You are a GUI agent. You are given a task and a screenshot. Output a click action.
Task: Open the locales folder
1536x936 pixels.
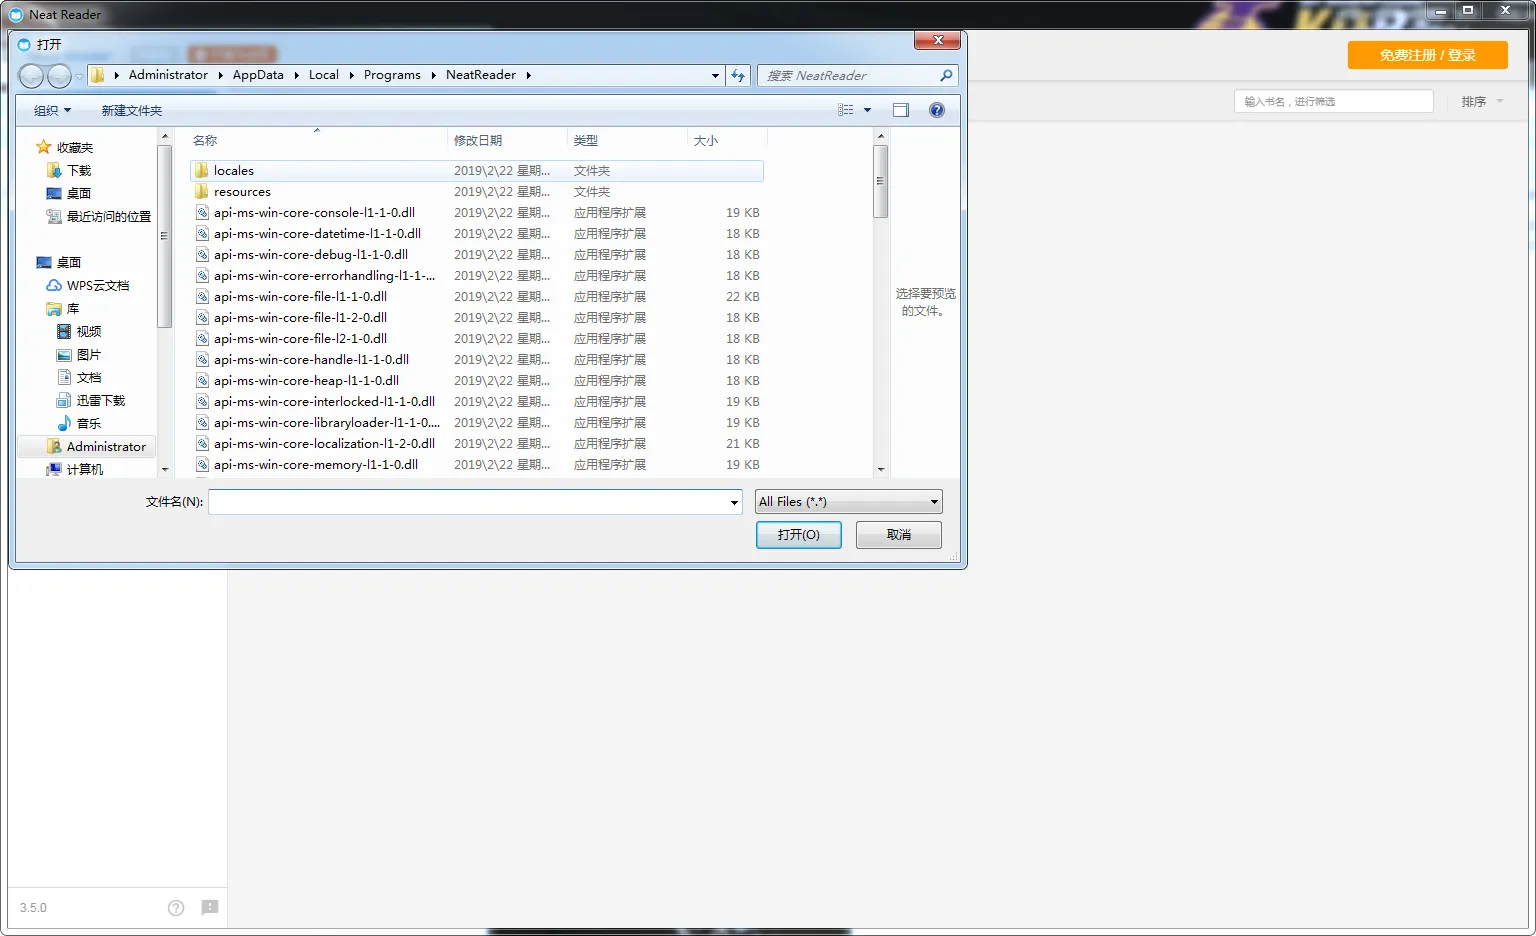[x=234, y=171]
